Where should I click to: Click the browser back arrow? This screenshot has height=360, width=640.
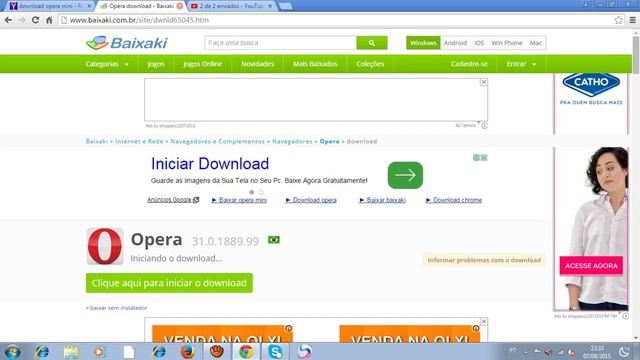pos(8,20)
